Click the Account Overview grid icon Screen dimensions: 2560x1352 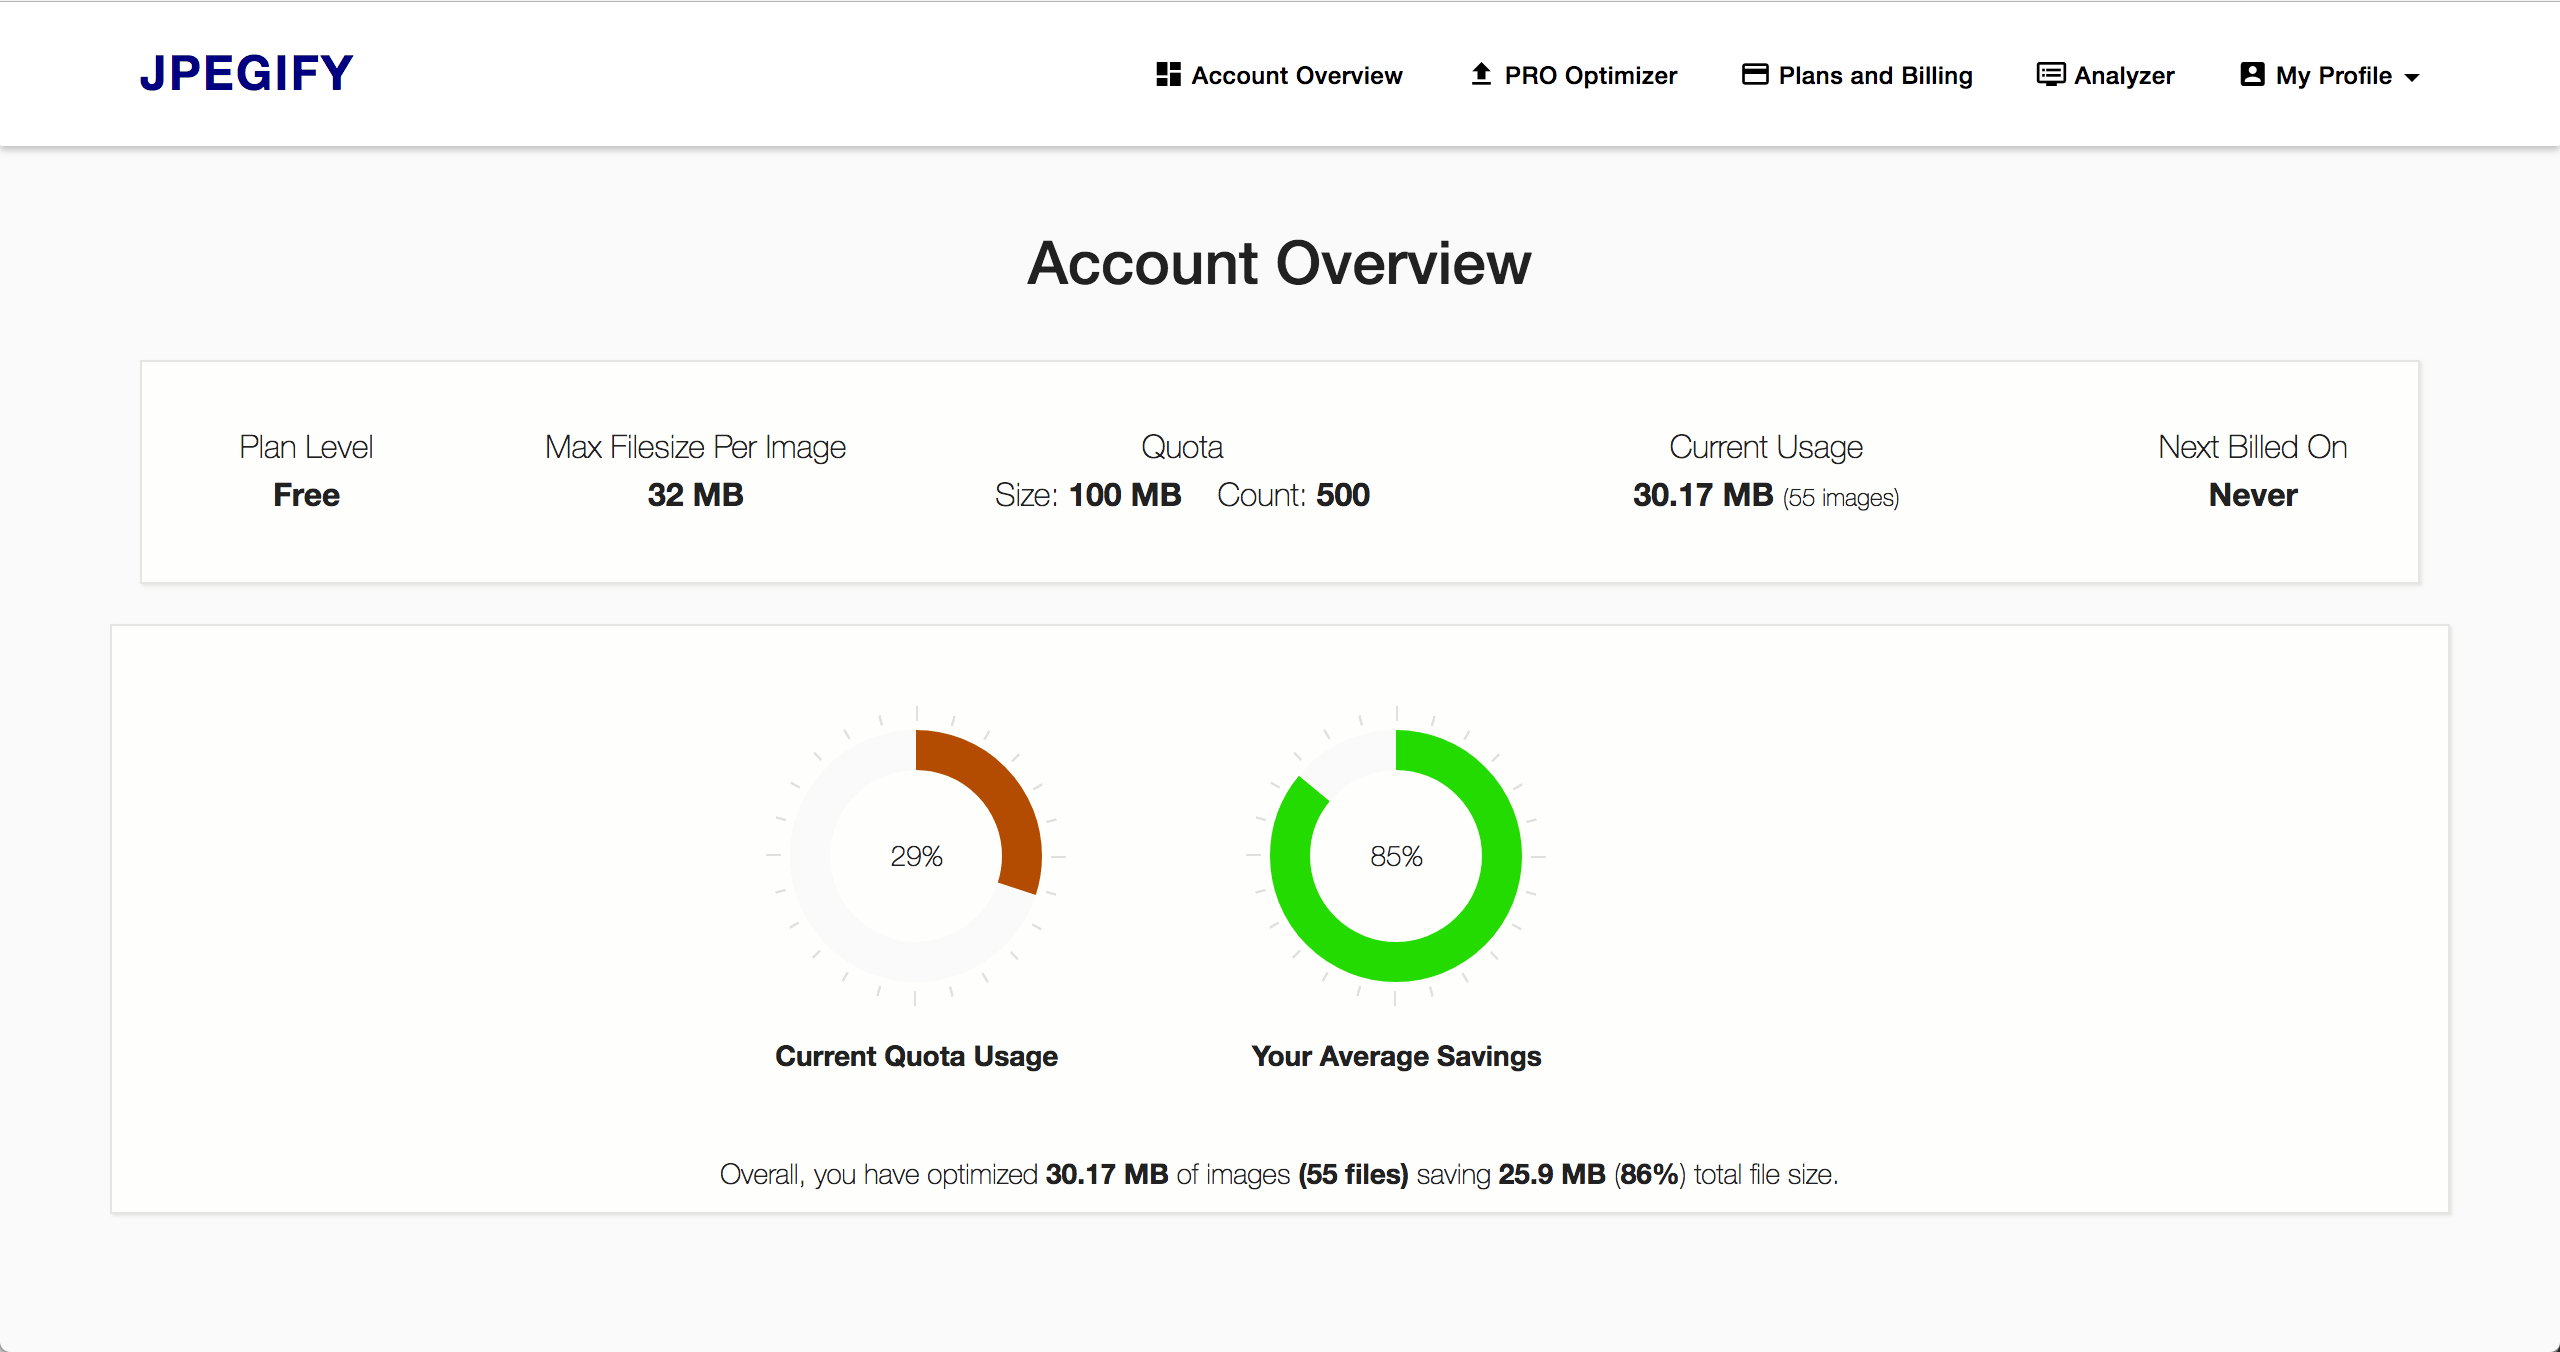(1168, 75)
